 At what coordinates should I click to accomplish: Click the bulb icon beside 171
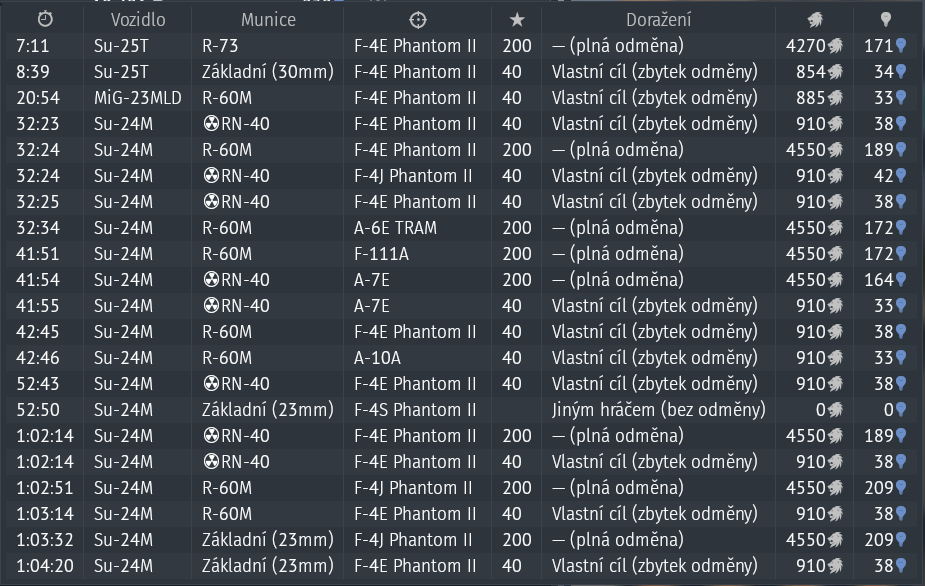[900, 46]
